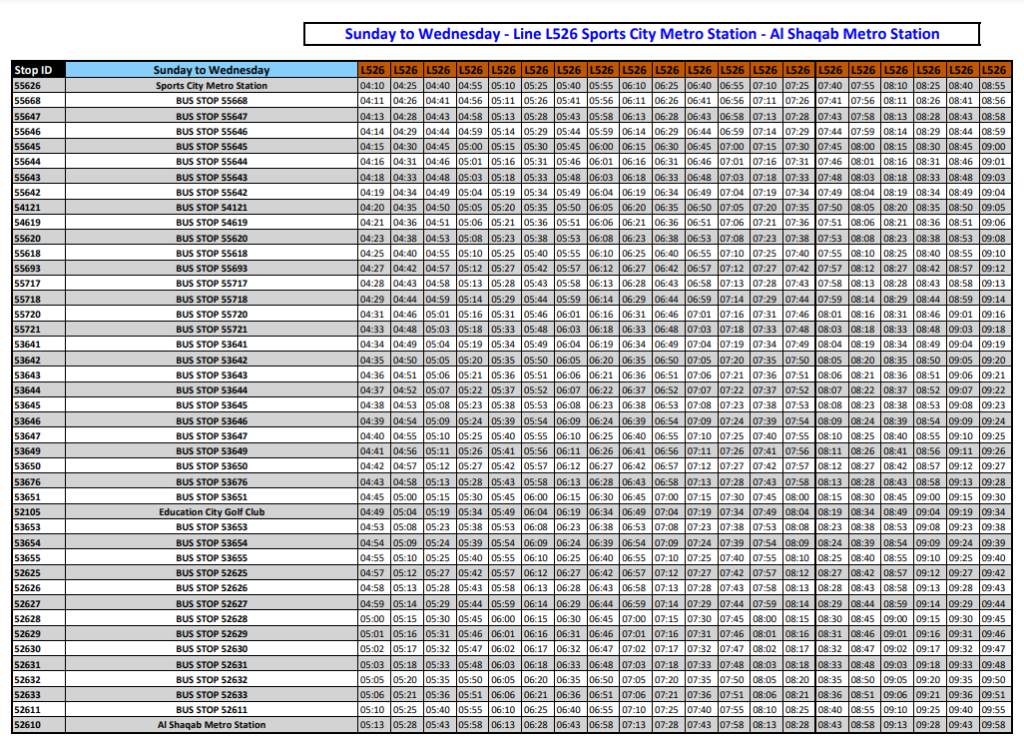Click the first L526 column header
The width and height of the screenshot is (1024, 746).
tap(372, 70)
